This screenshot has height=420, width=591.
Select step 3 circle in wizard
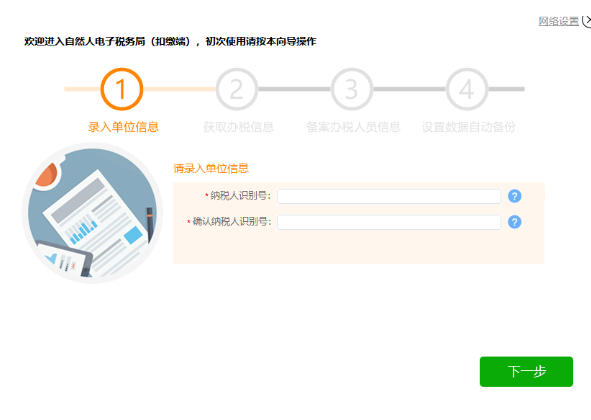click(352, 89)
